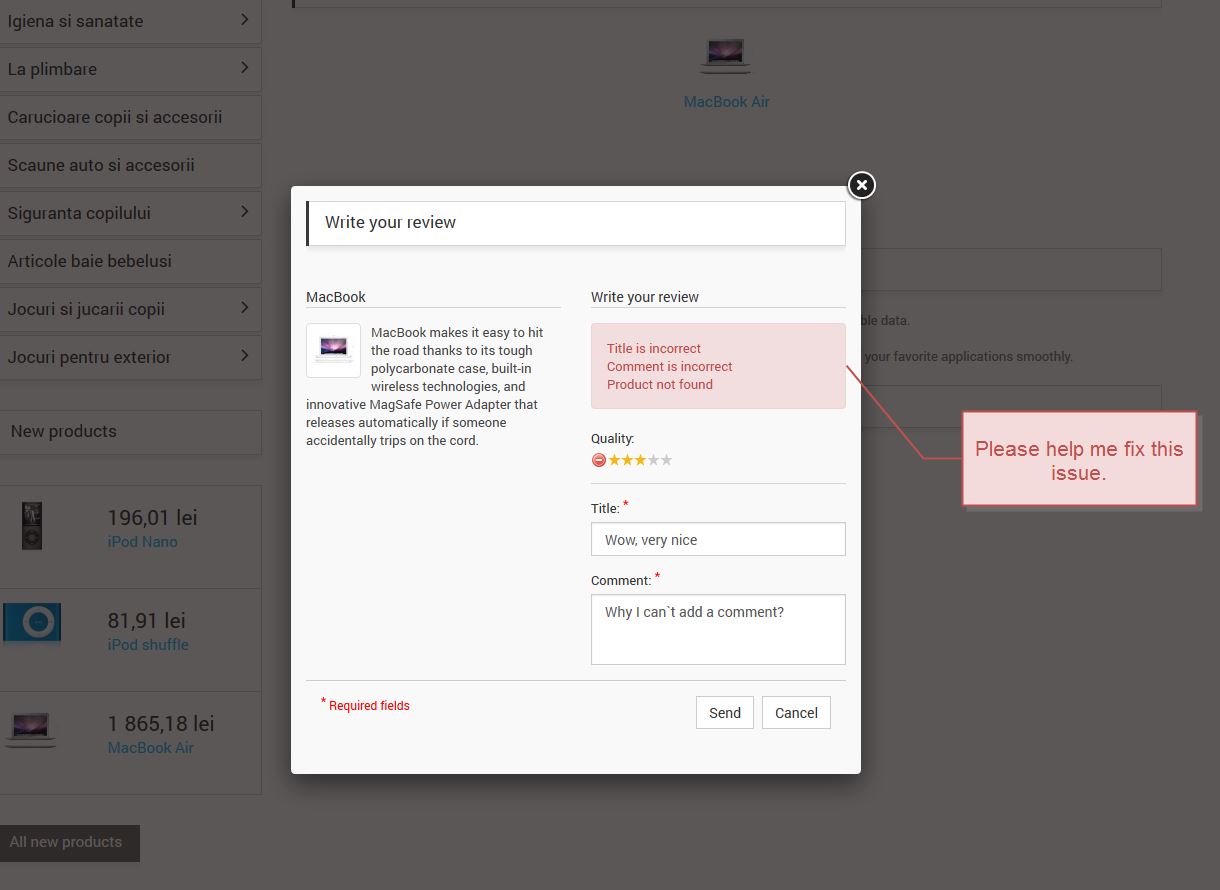Click the 'Write your review' dialog heading
The width and height of the screenshot is (1220, 890).
(390, 223)
